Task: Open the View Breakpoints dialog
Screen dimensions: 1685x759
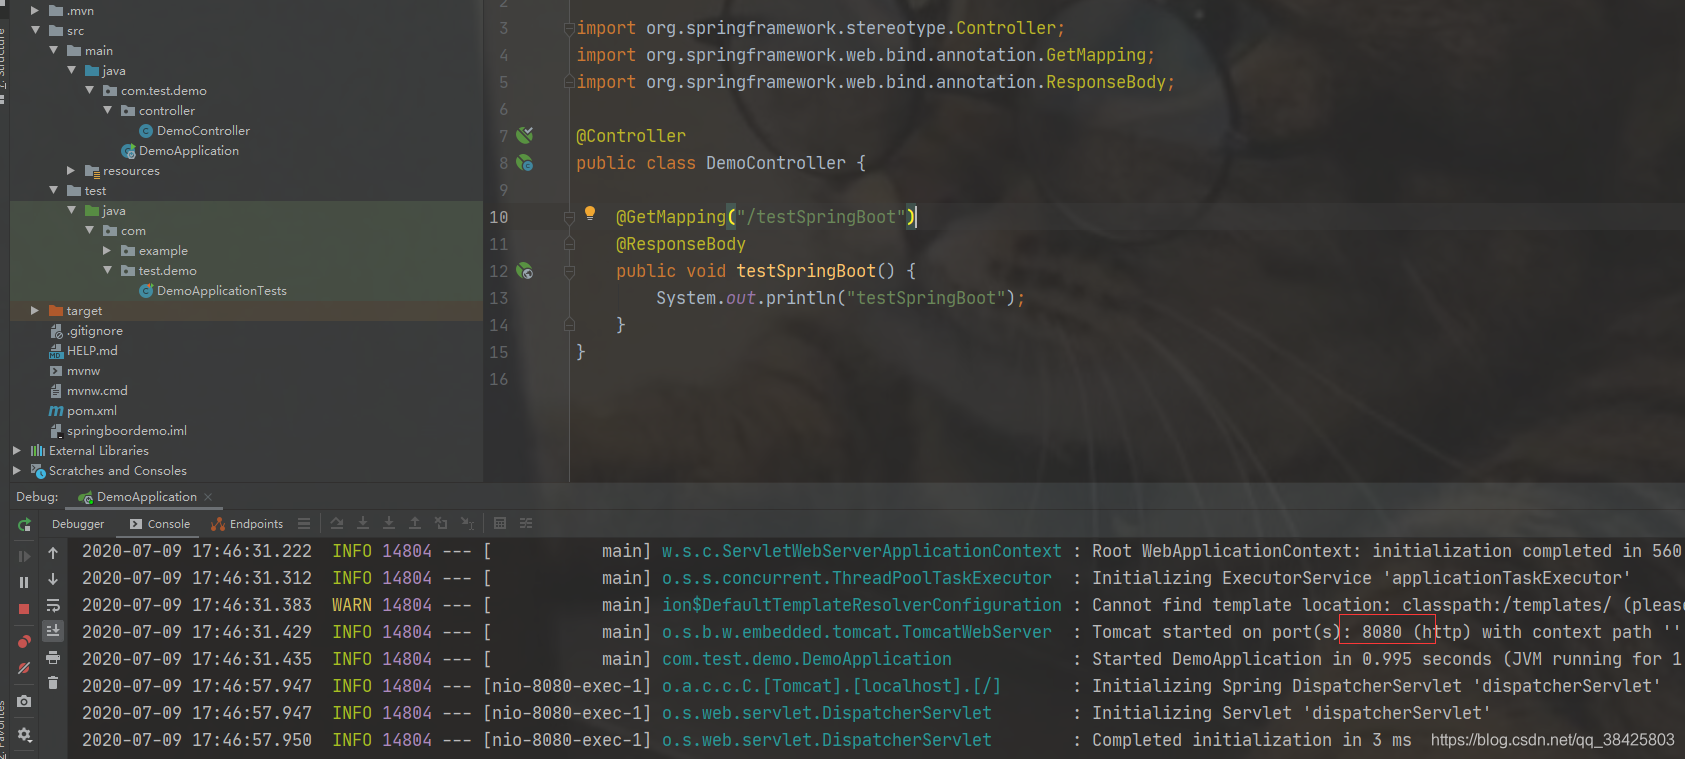Action: 25,641
